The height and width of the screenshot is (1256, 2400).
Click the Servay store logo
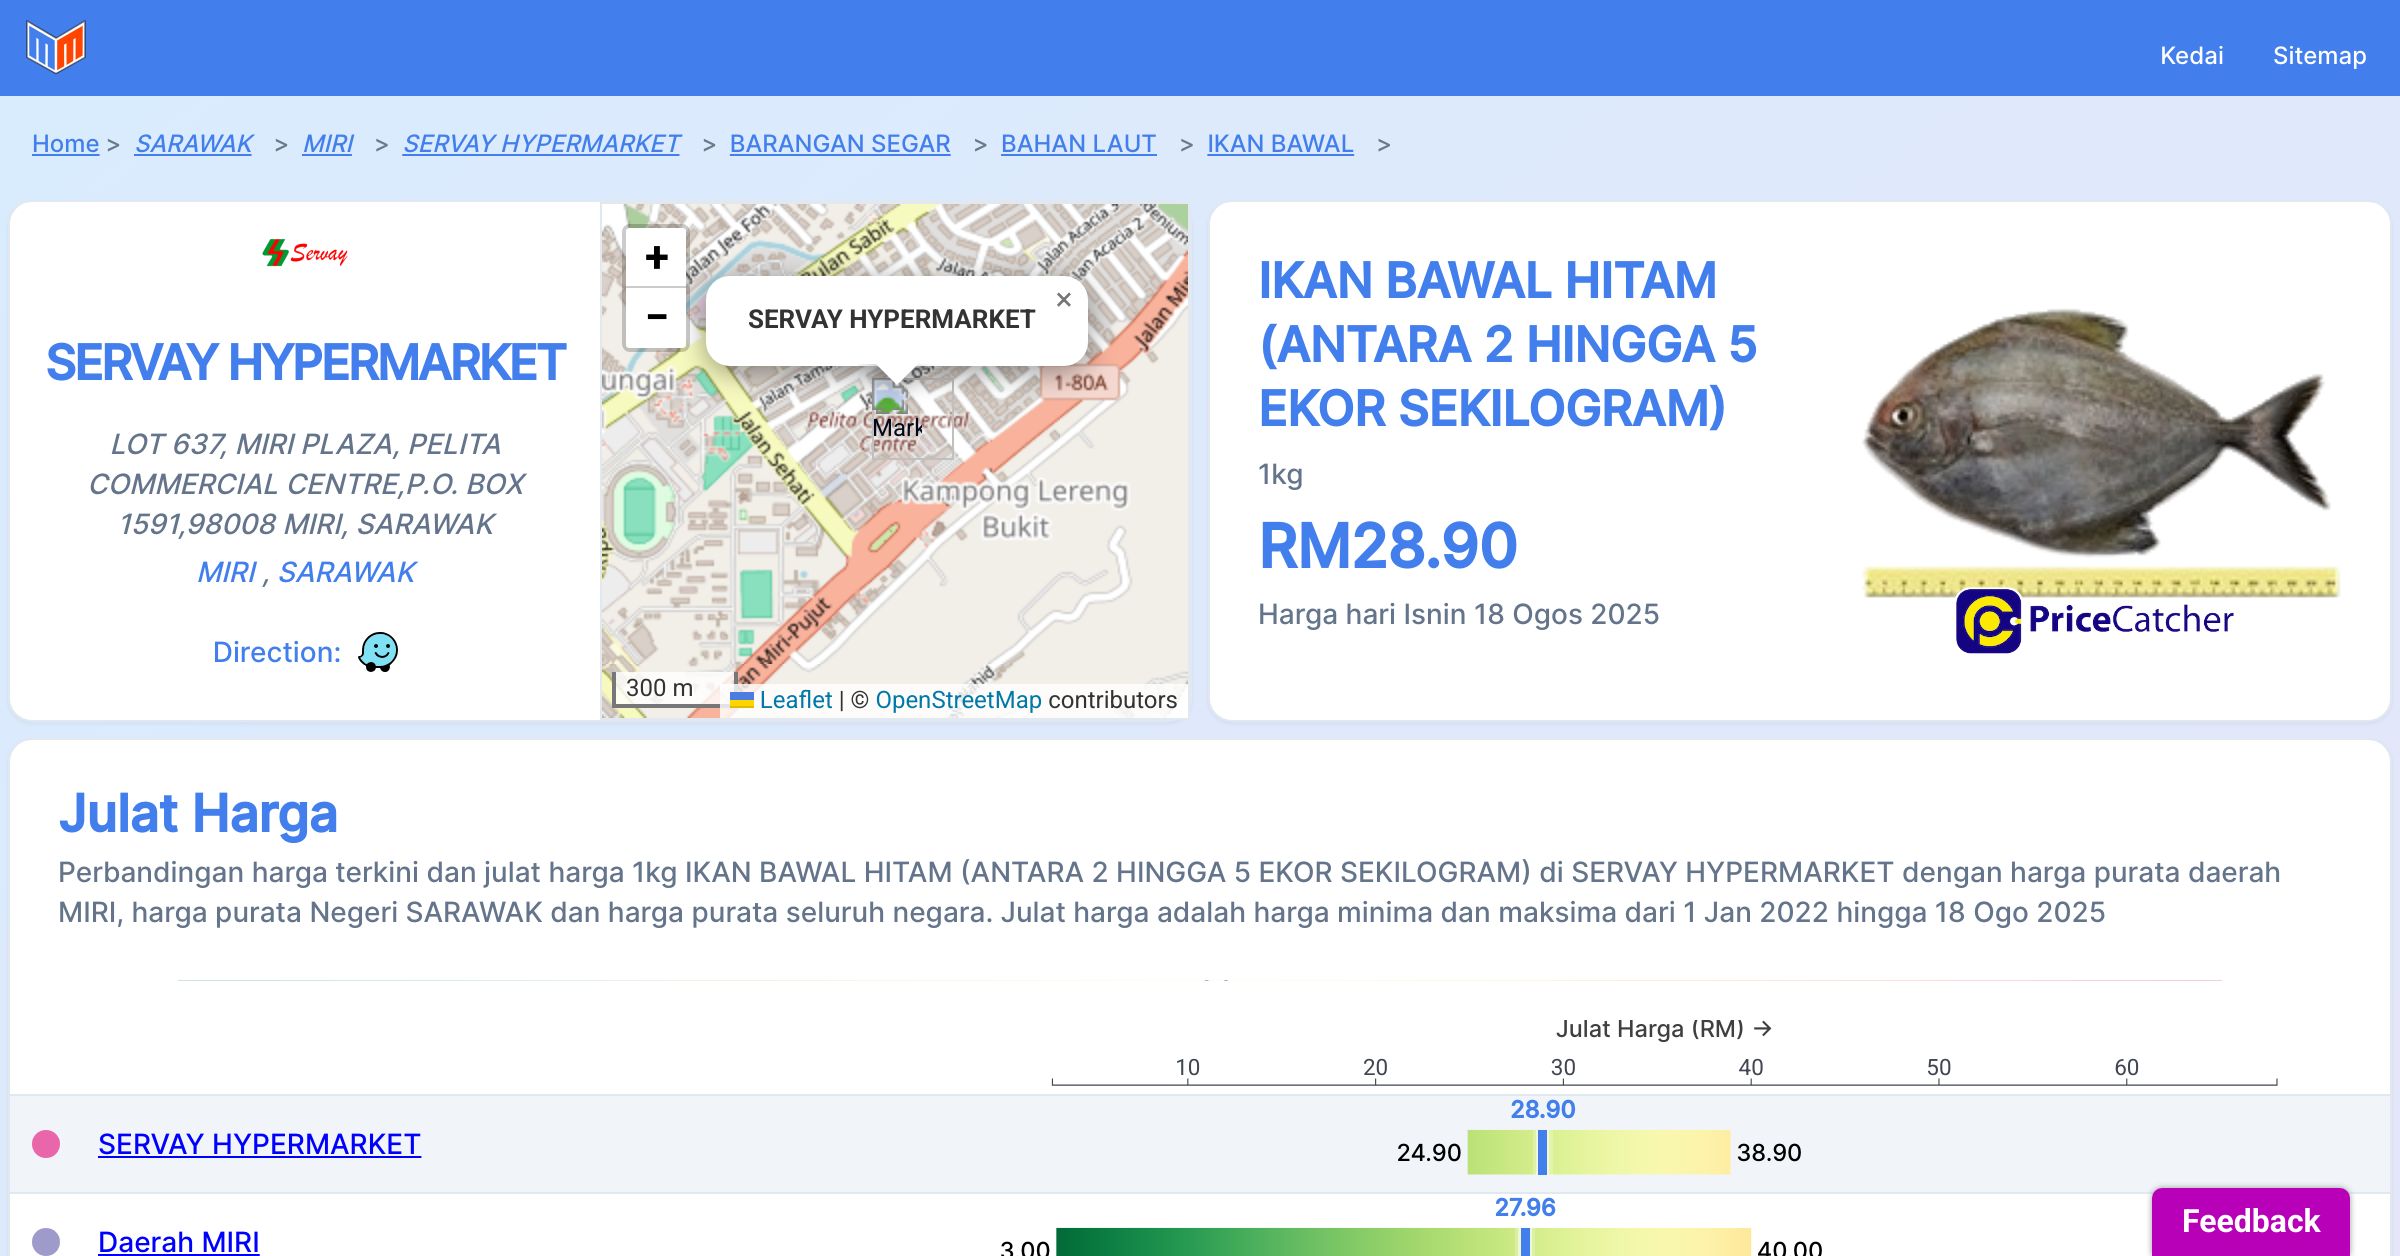click(305, 253)
